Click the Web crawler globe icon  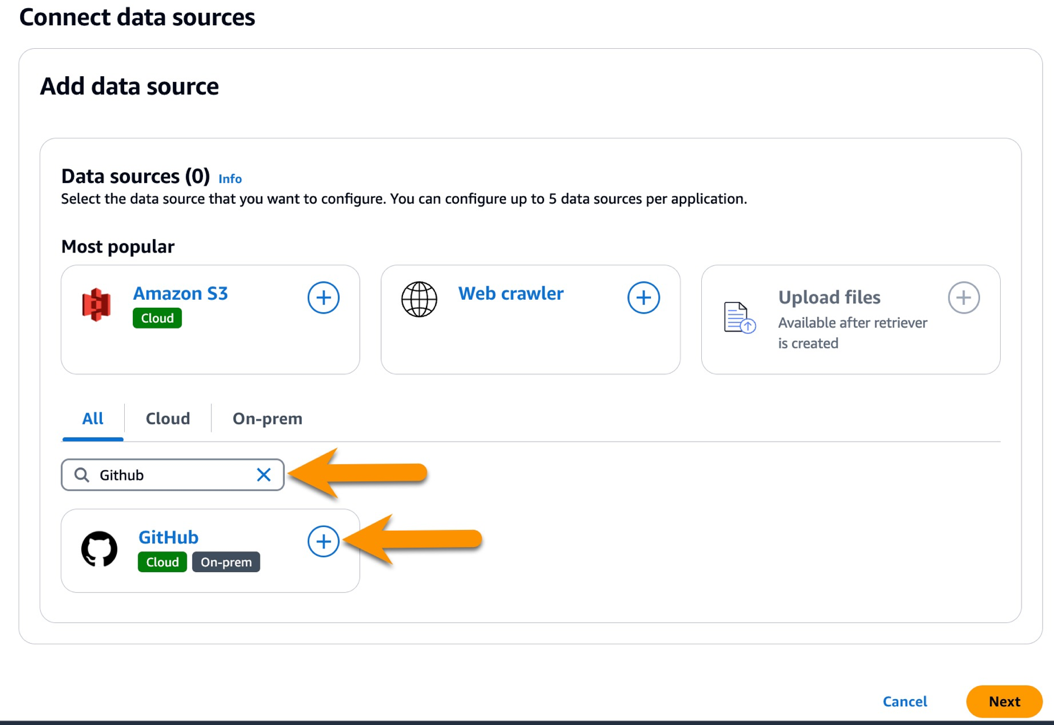point(419,298)
